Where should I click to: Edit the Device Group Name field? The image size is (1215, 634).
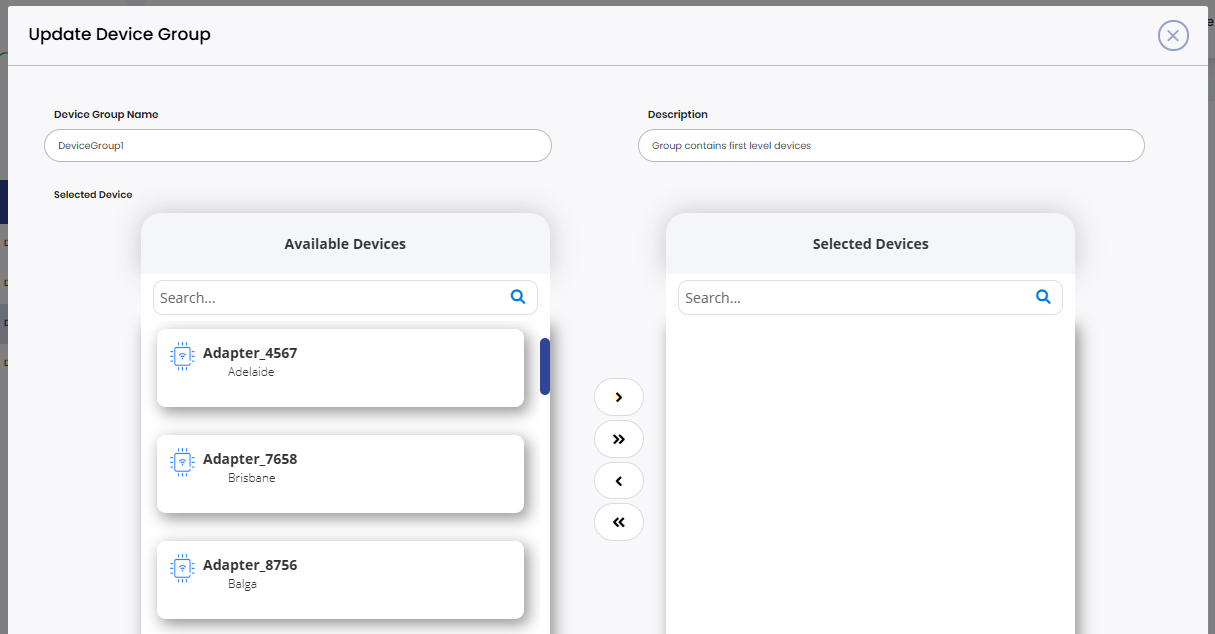pos(297,145)
